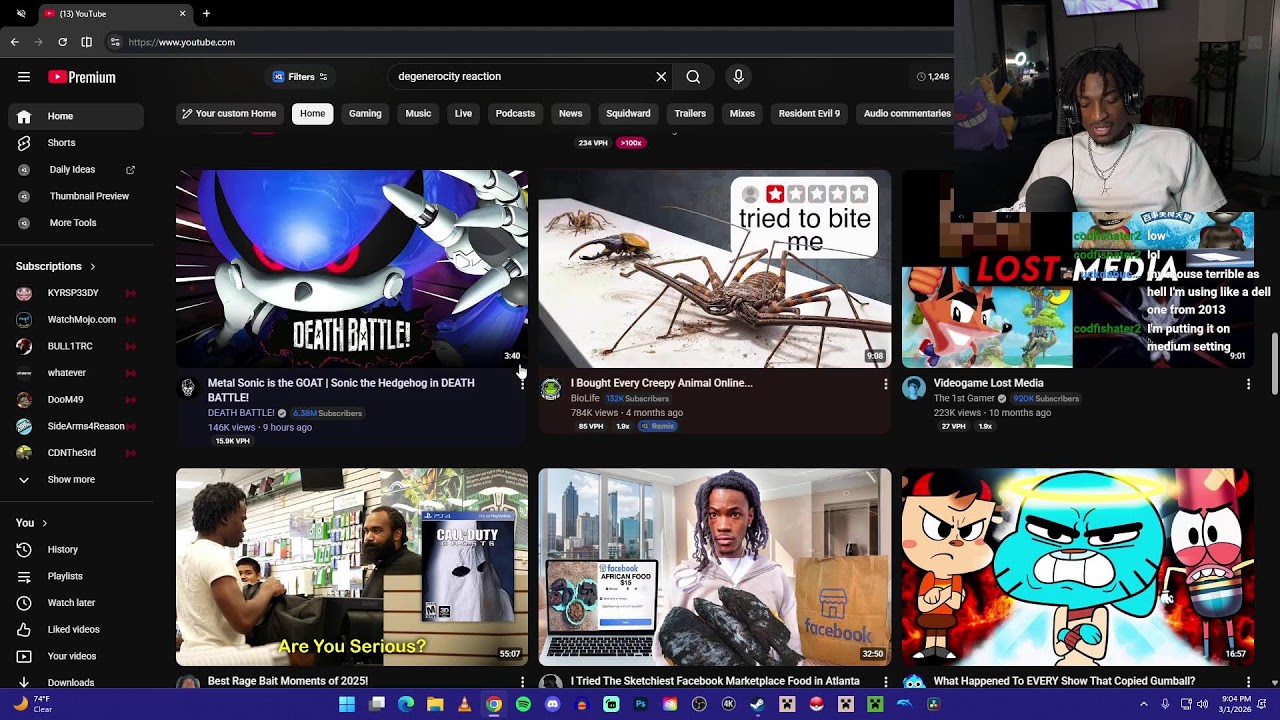Open BioLife channel avatar
This screenshot has height=720, width=1280.
tap(551, 389)
